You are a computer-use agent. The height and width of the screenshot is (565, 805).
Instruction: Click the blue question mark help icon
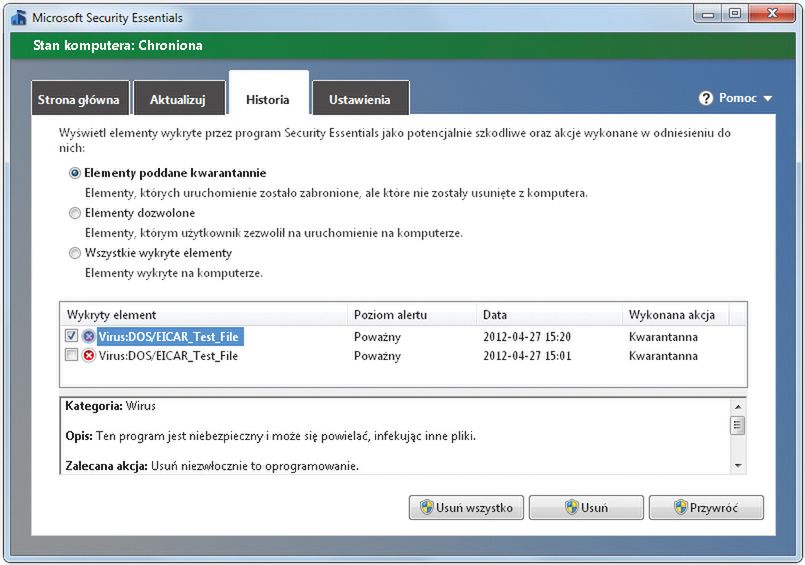pyautogui.click(x=706, y=98)
